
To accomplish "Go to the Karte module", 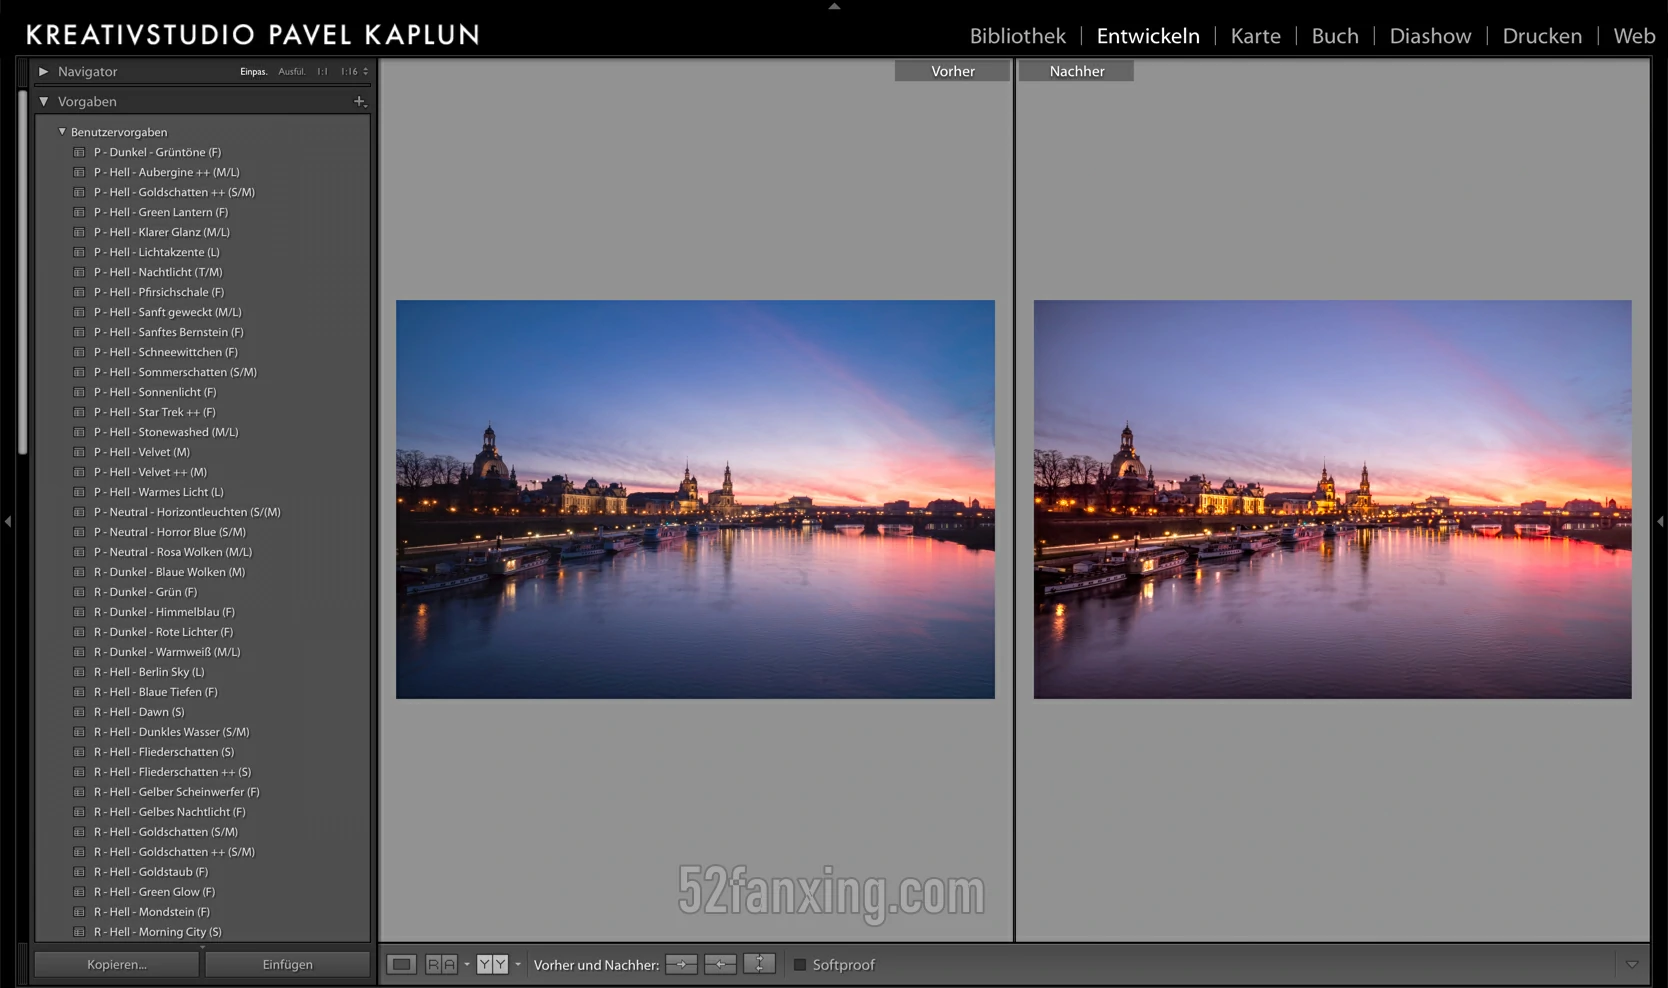I will point(1256,36).
